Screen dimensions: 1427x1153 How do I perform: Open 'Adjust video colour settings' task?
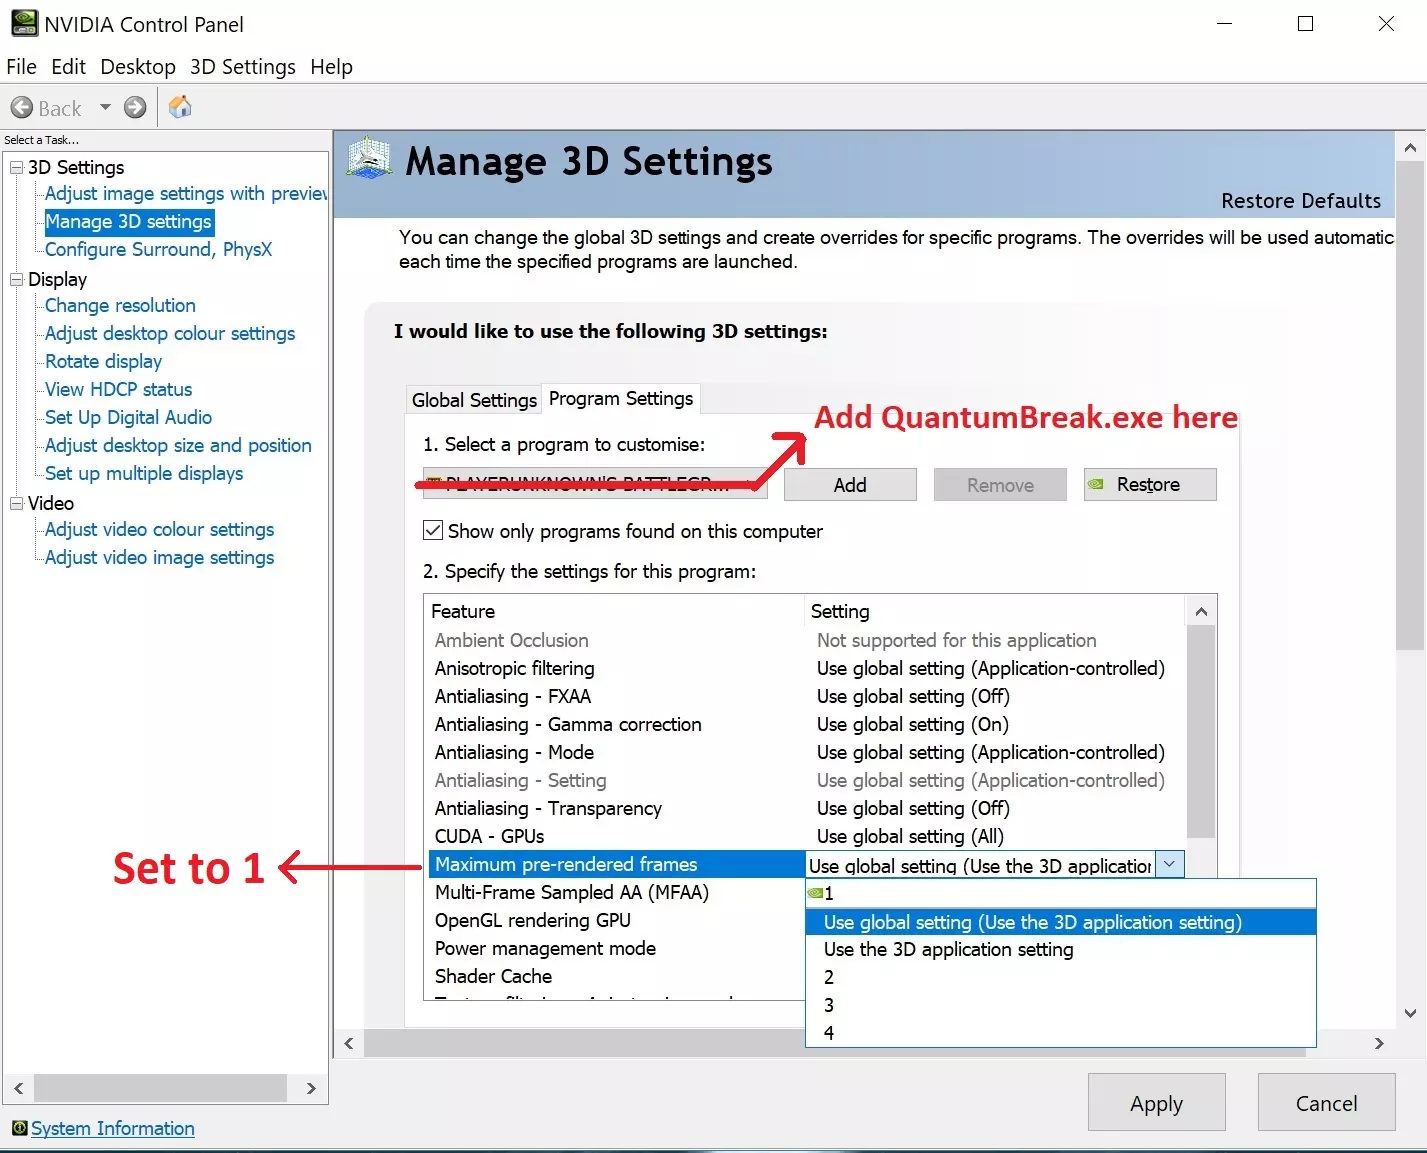click(x=159, y=530)
